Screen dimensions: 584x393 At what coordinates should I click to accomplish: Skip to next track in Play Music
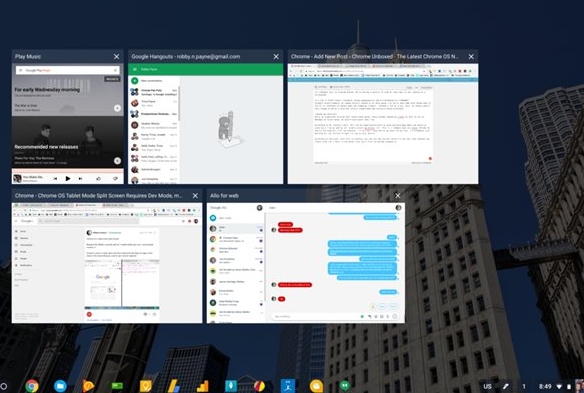click(80, 178)
